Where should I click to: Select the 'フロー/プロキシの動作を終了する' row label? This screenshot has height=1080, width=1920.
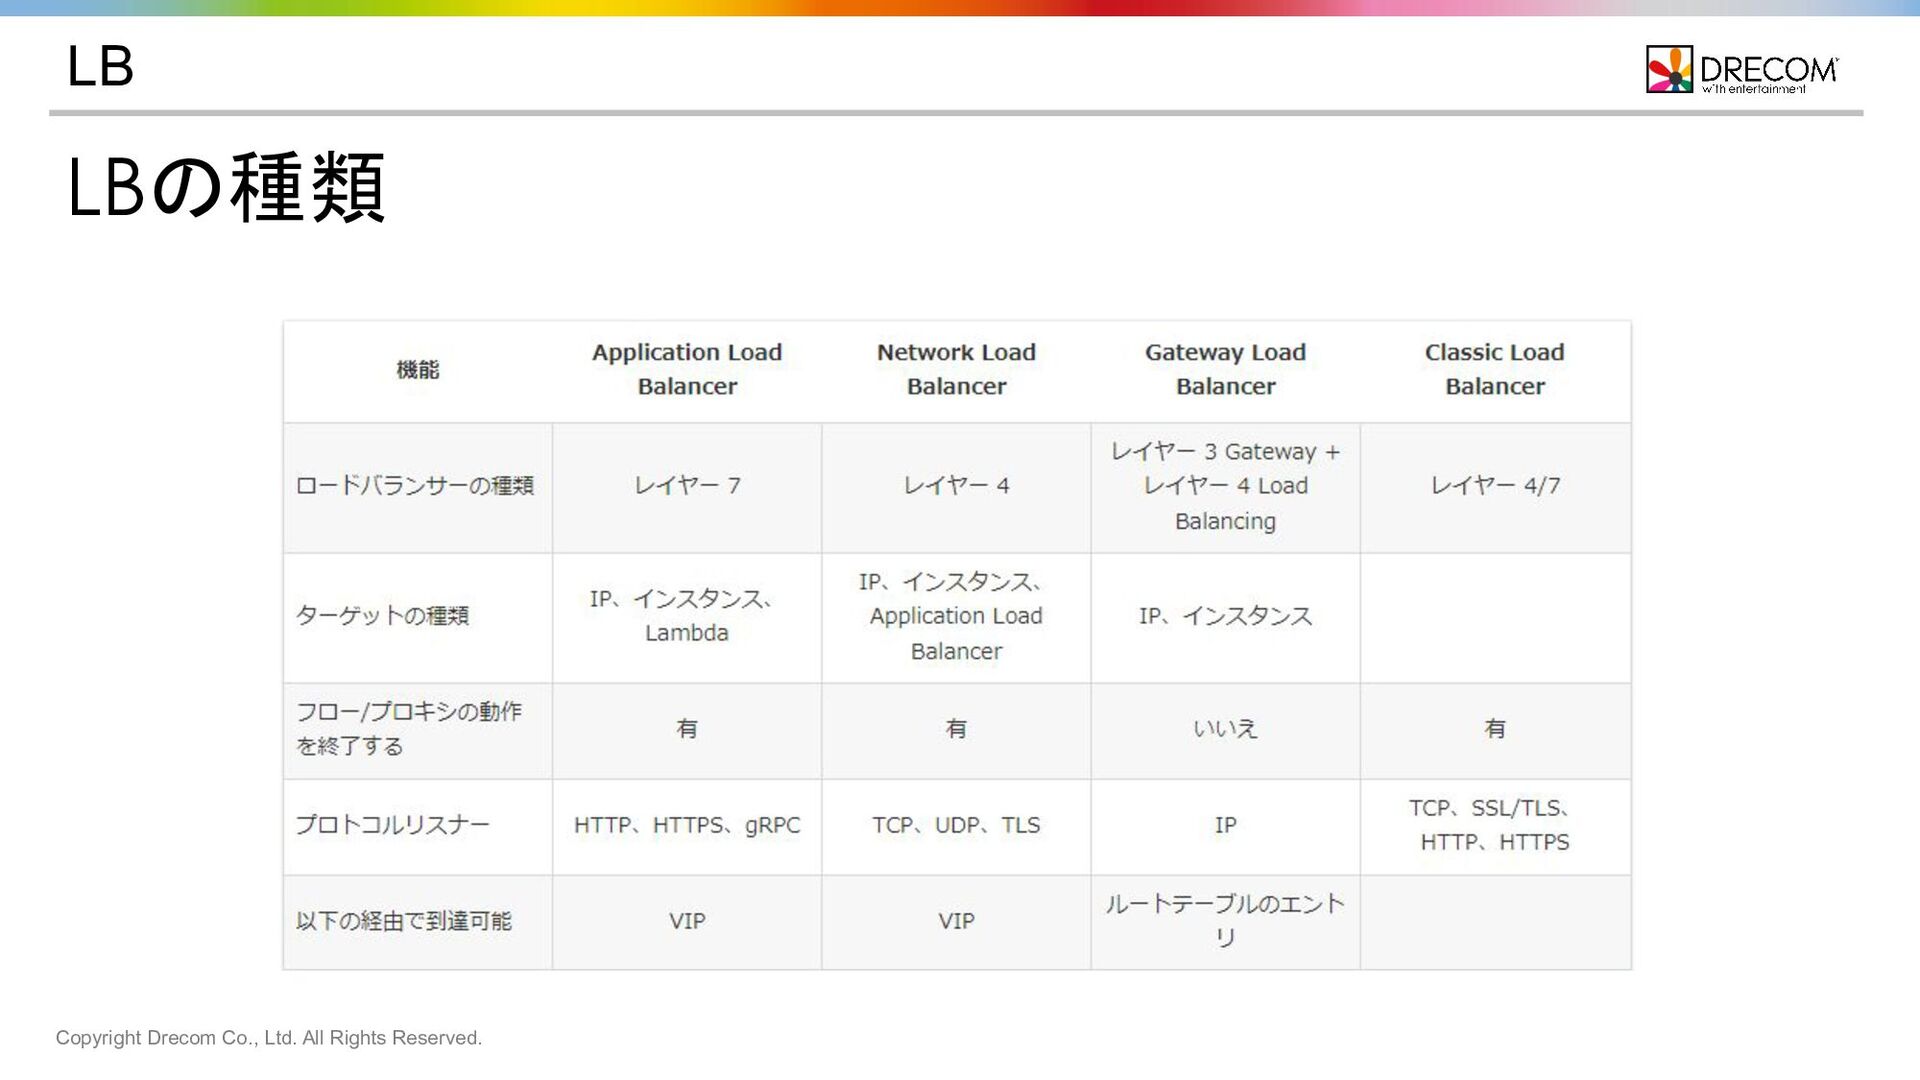(409, 729)
